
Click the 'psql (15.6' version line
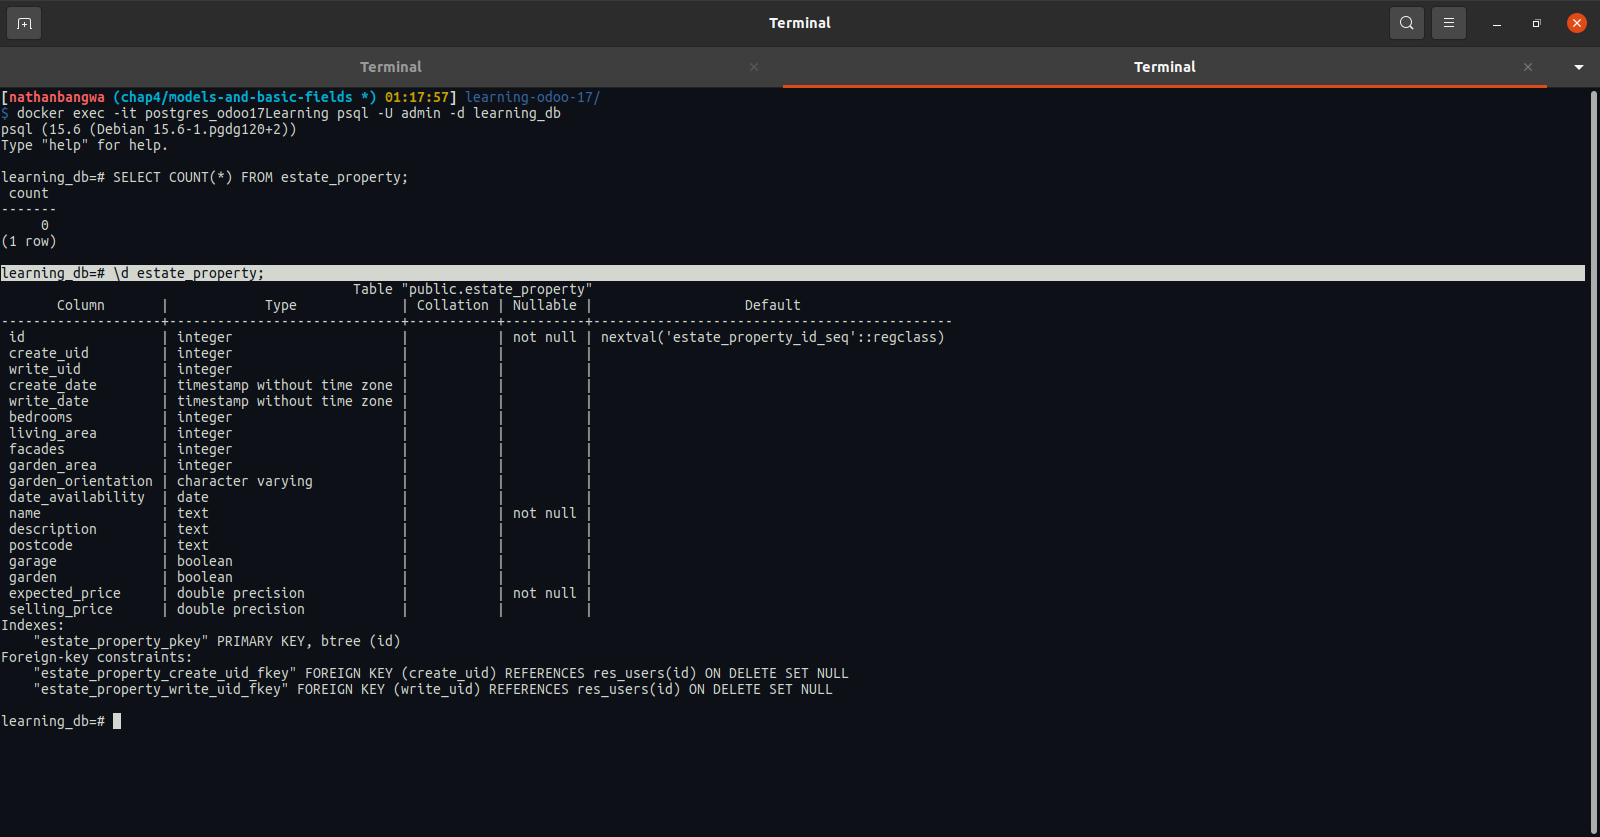click(x=149, y=129)
